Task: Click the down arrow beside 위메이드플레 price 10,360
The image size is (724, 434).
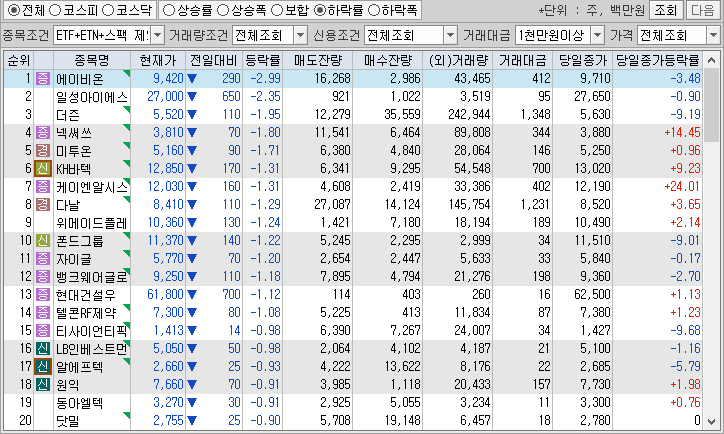Action: click(192, 223)
